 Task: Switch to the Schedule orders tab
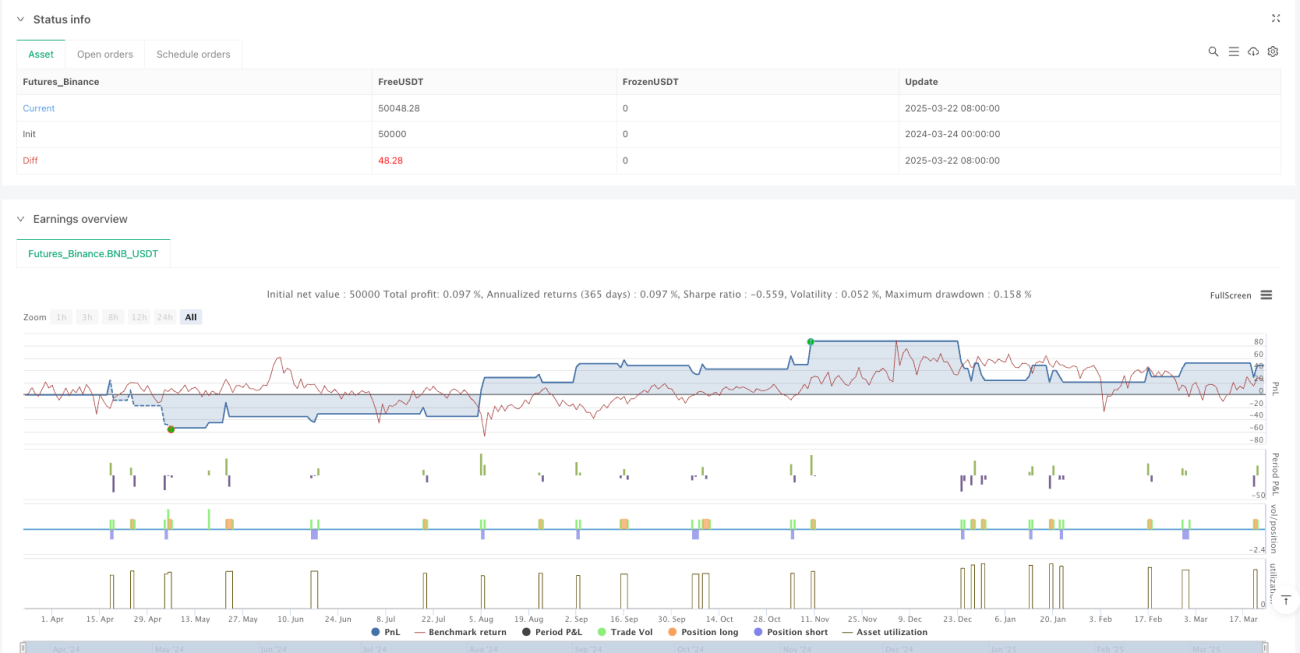(193, 54)
